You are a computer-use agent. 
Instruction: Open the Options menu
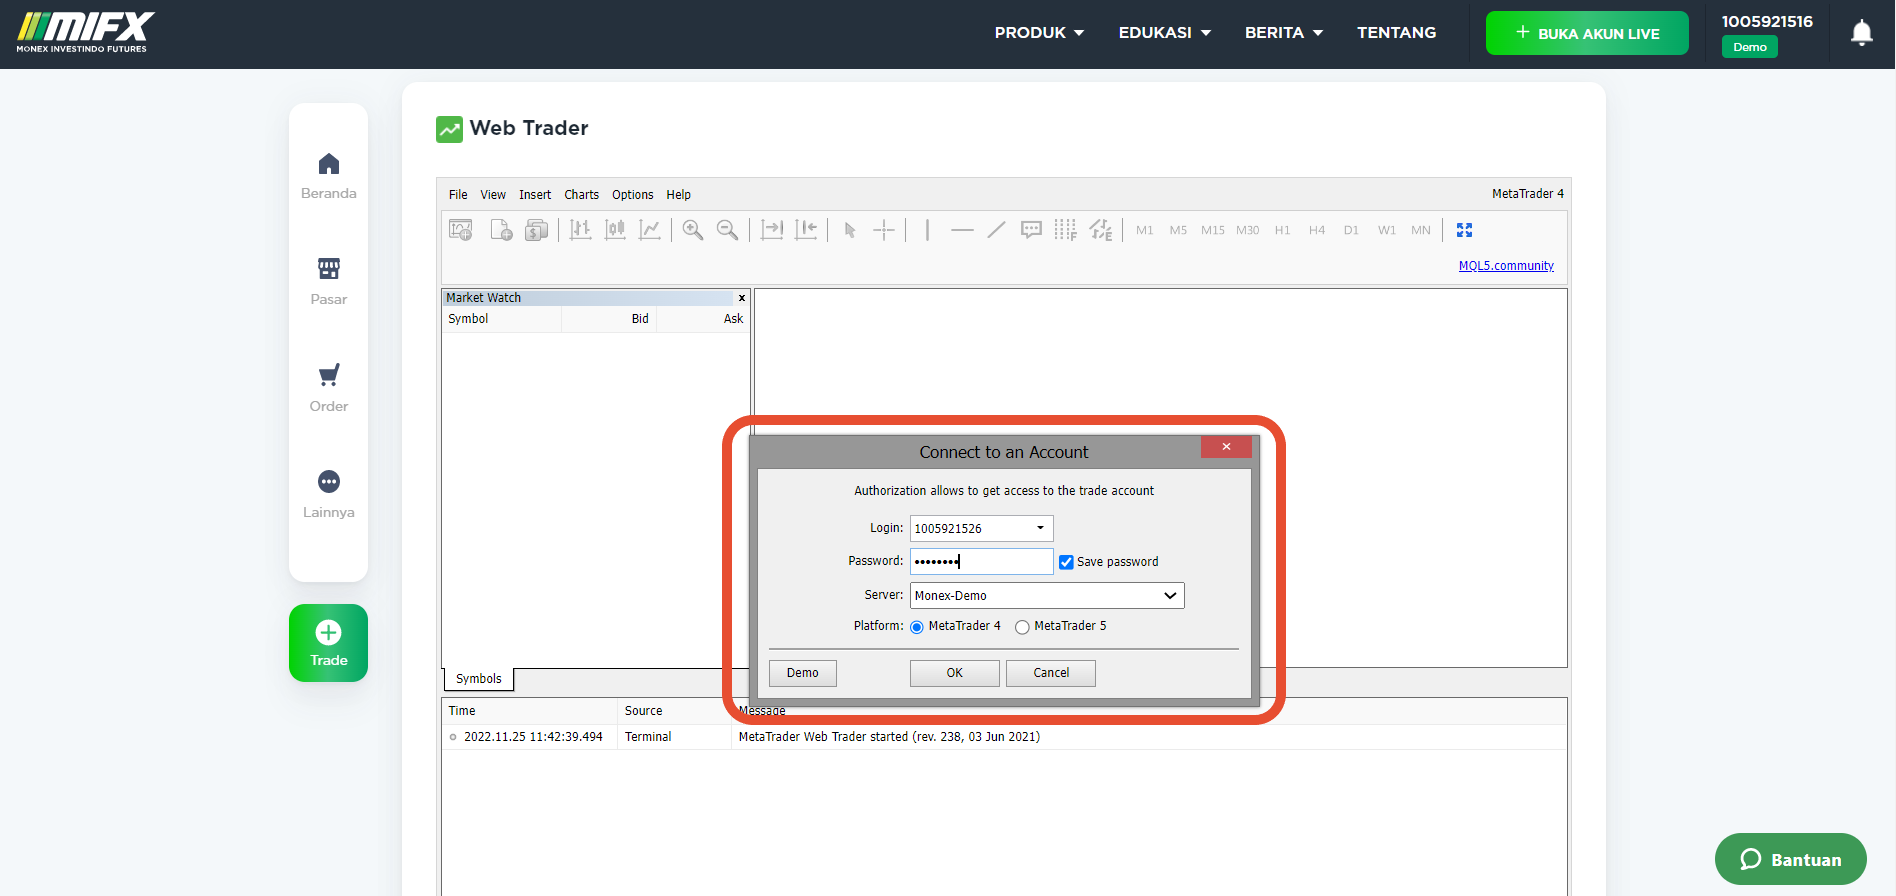(633, 195)
